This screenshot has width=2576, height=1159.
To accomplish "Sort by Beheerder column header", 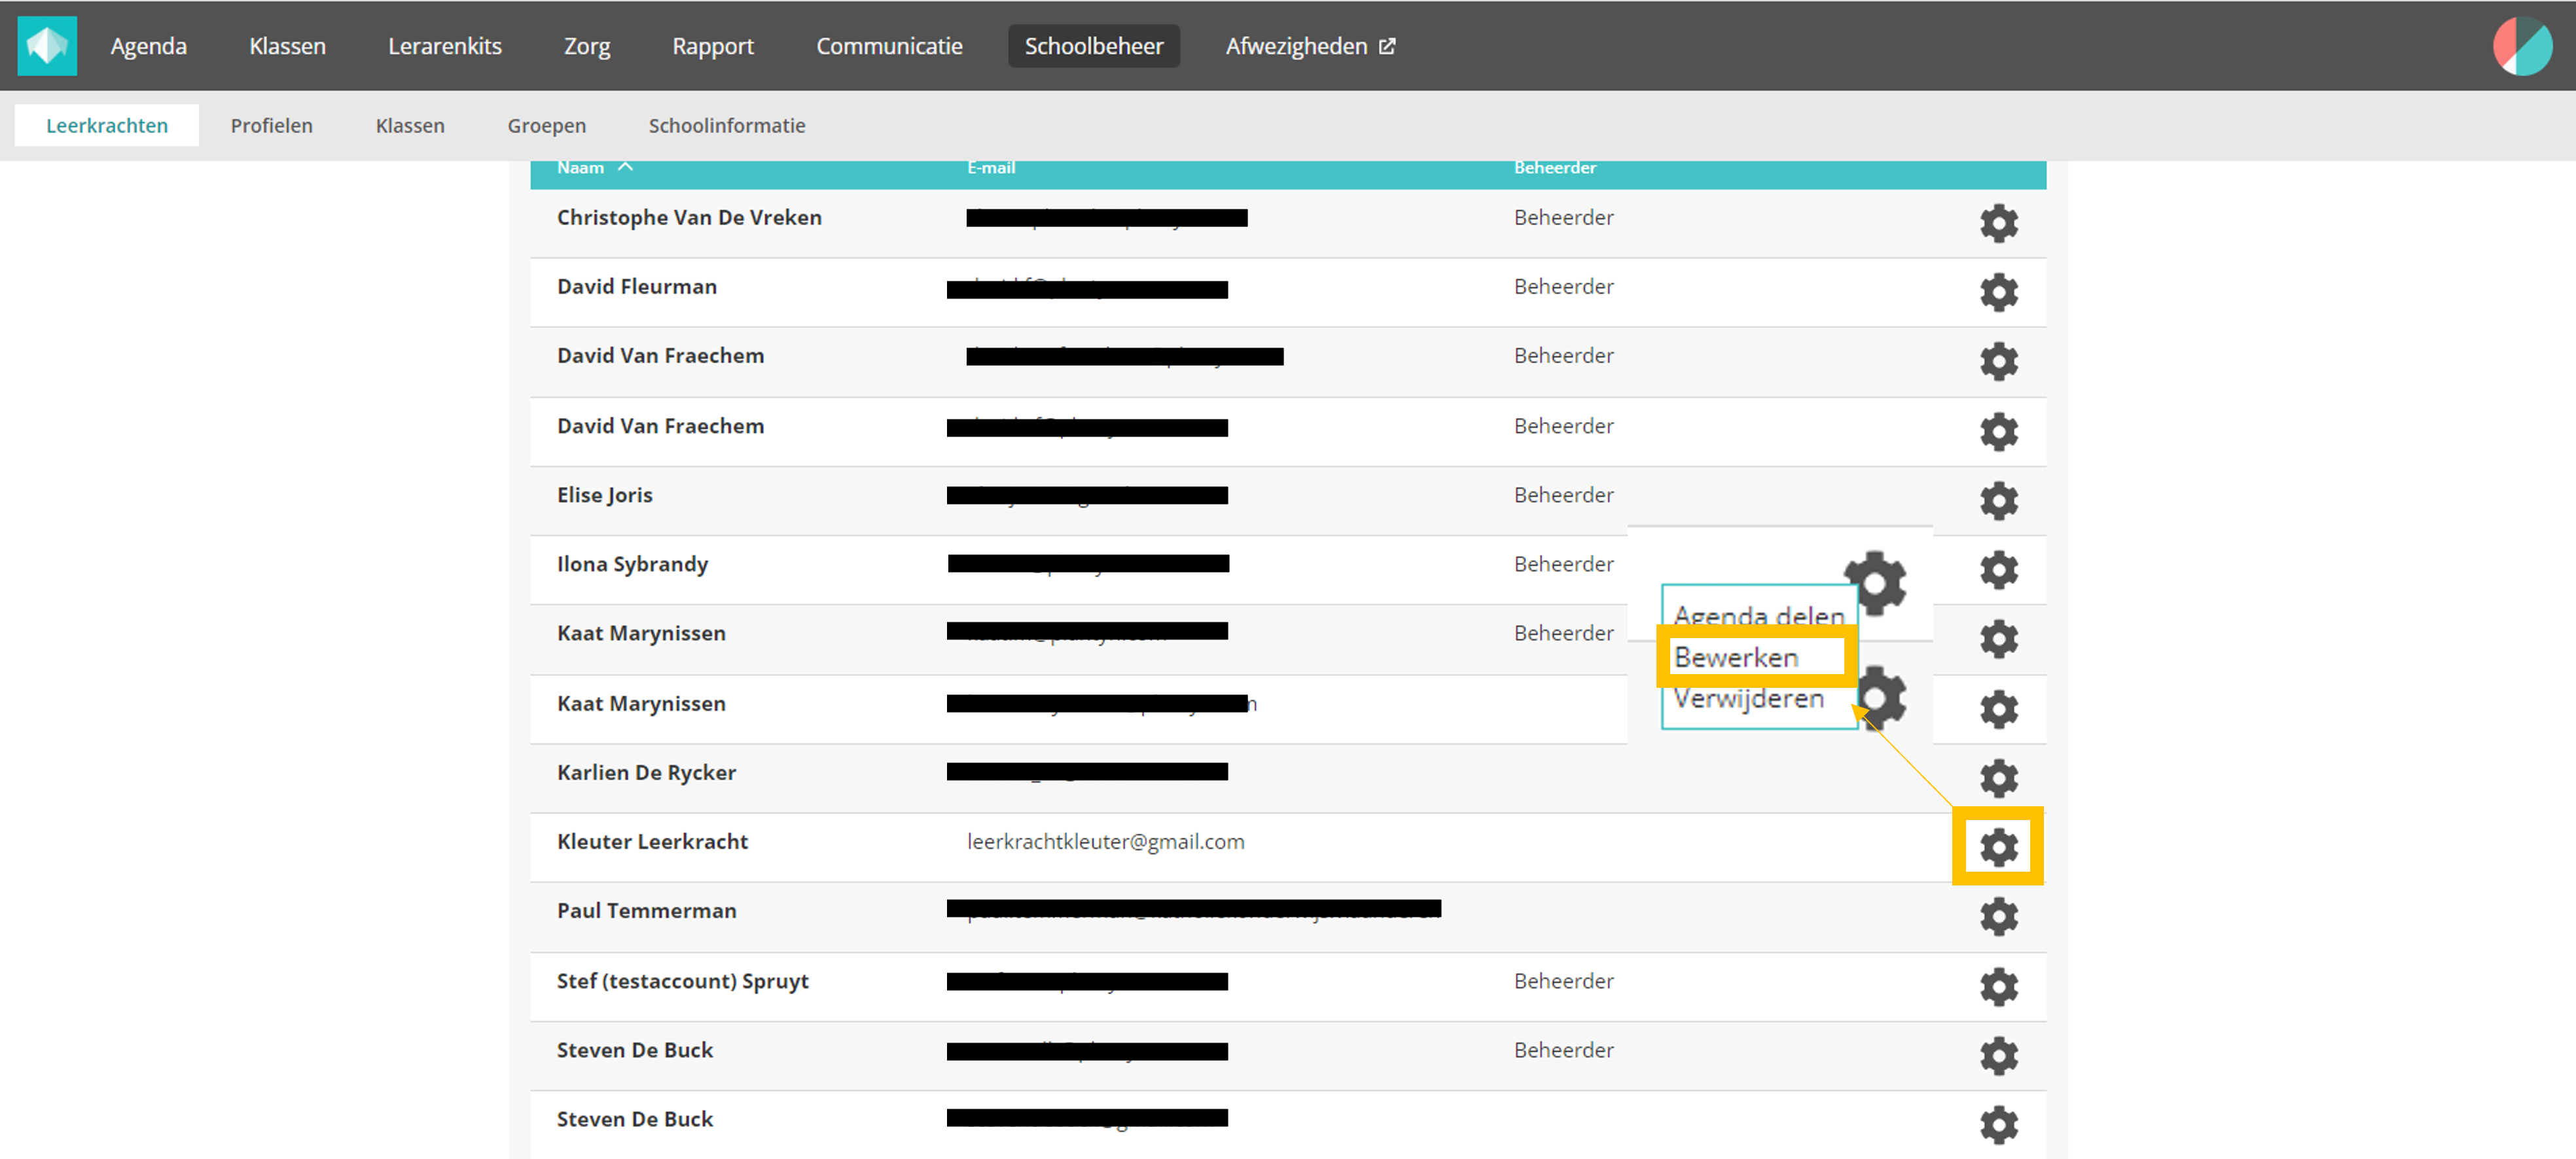I will 1554,168.
